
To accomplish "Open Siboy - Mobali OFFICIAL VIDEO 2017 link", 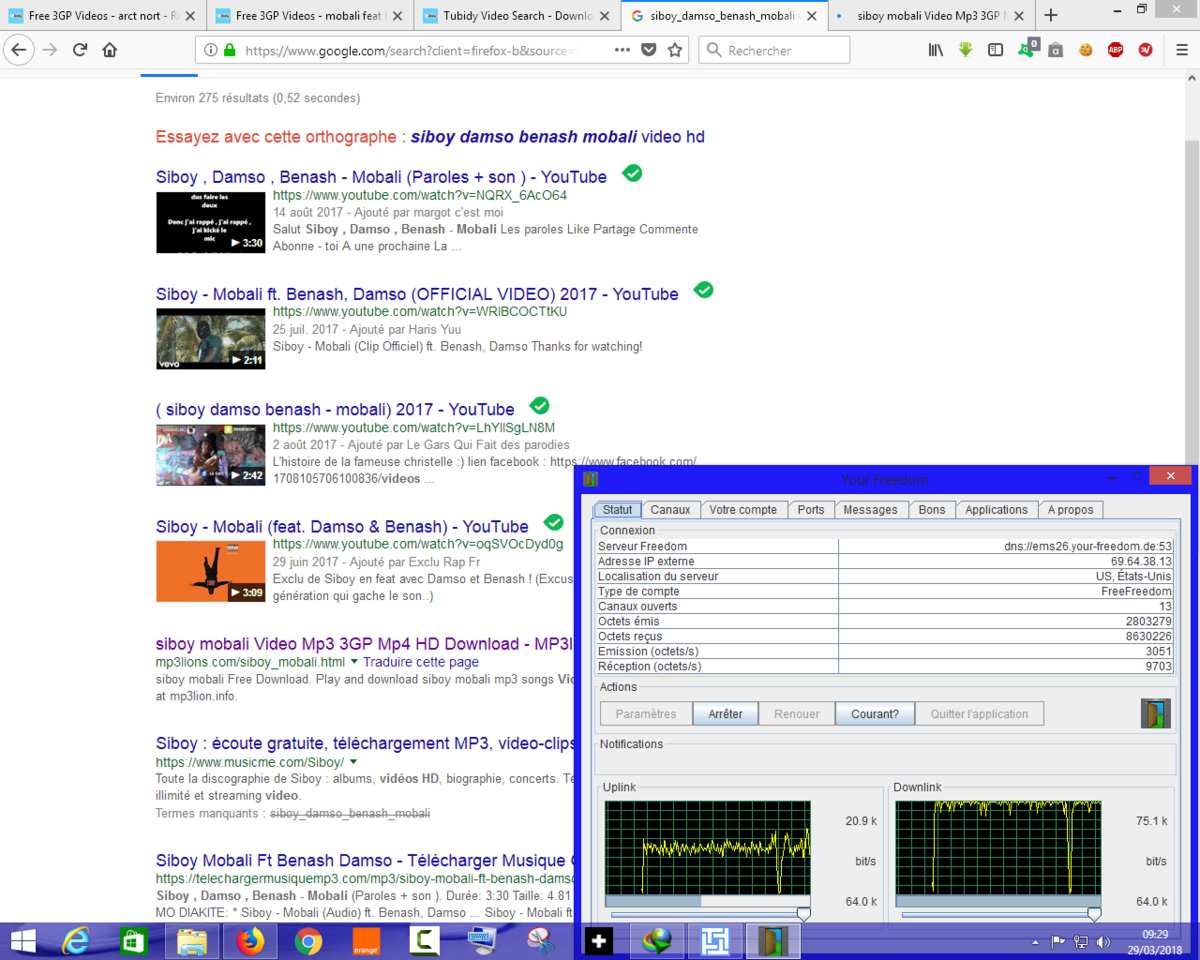I will pos(417,294).
